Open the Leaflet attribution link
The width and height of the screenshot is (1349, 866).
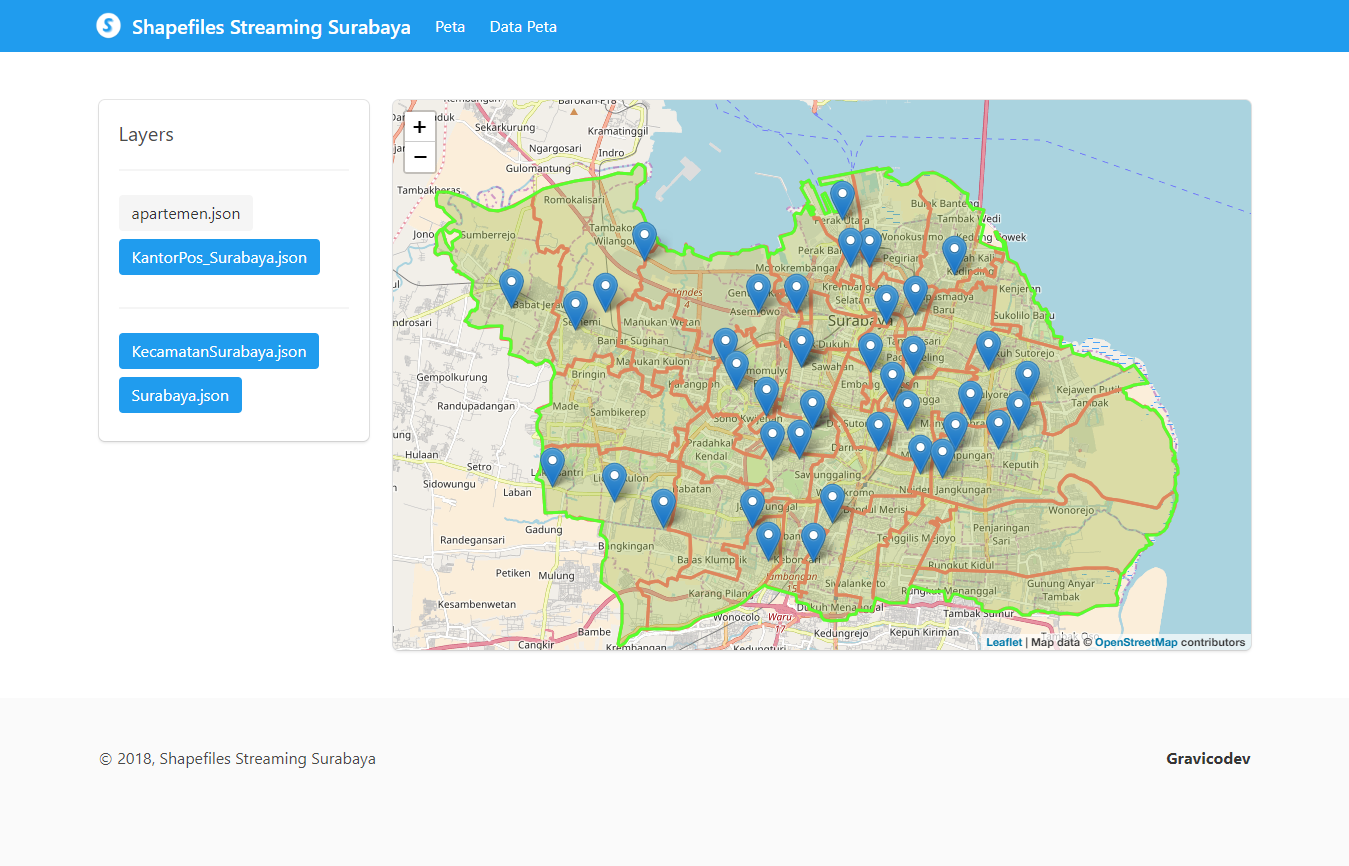[x=1004, y=642]
